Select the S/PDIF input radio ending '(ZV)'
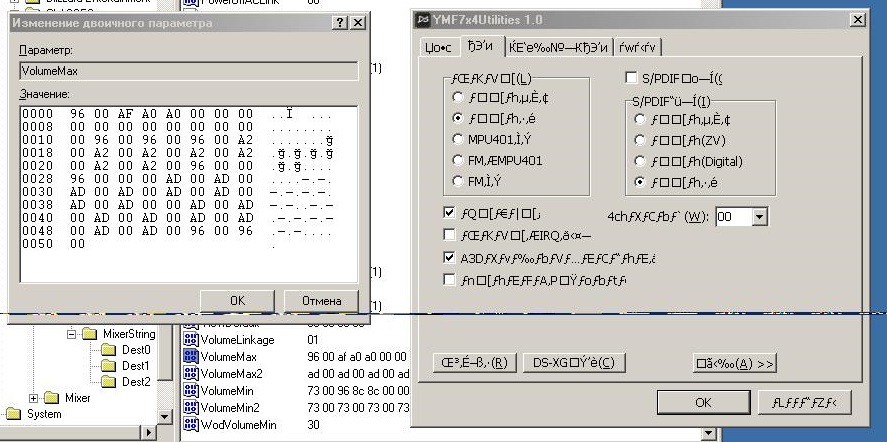 coord(640,140)
